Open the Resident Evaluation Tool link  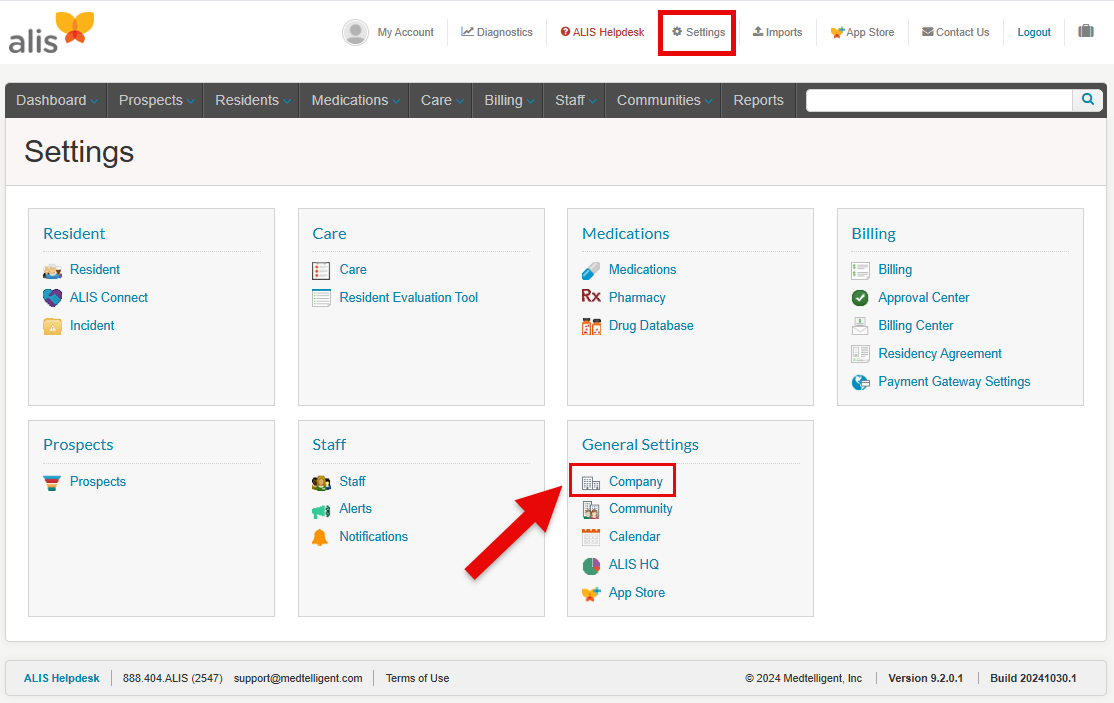[409, 298]
